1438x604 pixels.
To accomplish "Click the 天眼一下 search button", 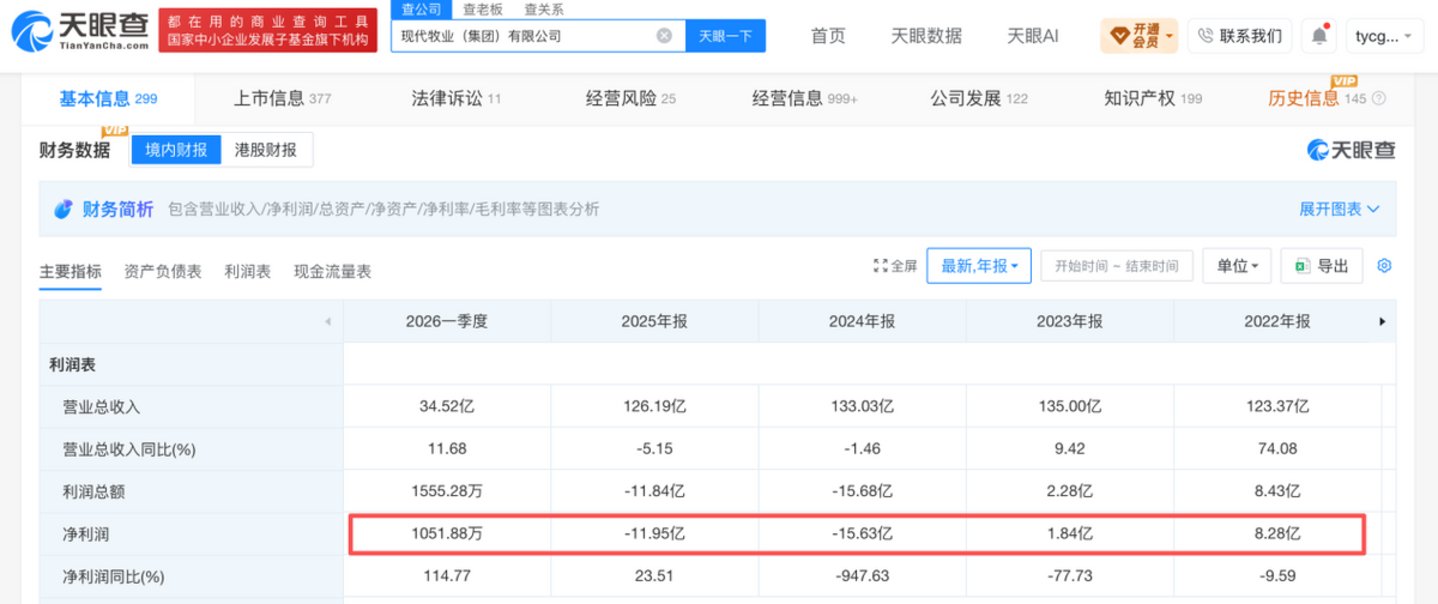I will click(x=725, y=36).
